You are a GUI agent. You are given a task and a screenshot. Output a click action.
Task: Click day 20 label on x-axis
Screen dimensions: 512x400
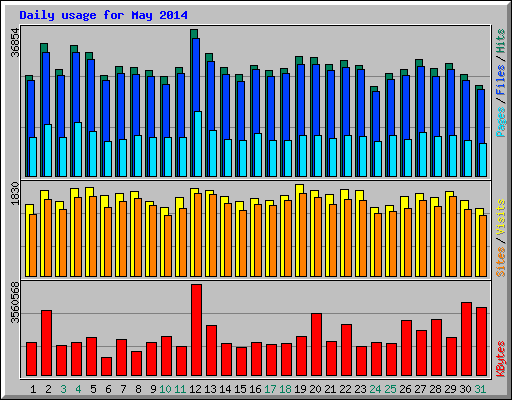315,389
